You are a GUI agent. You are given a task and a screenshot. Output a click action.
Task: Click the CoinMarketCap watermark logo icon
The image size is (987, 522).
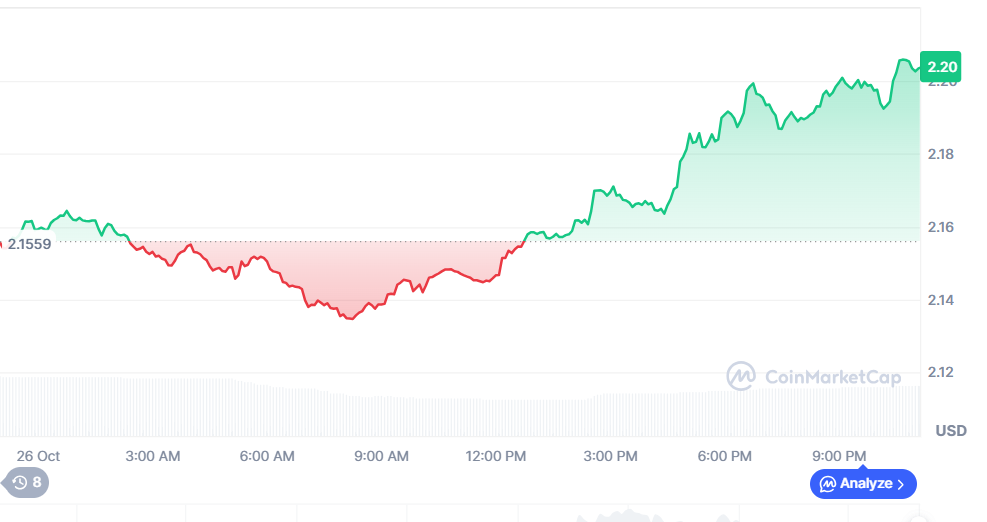(741, 376)
